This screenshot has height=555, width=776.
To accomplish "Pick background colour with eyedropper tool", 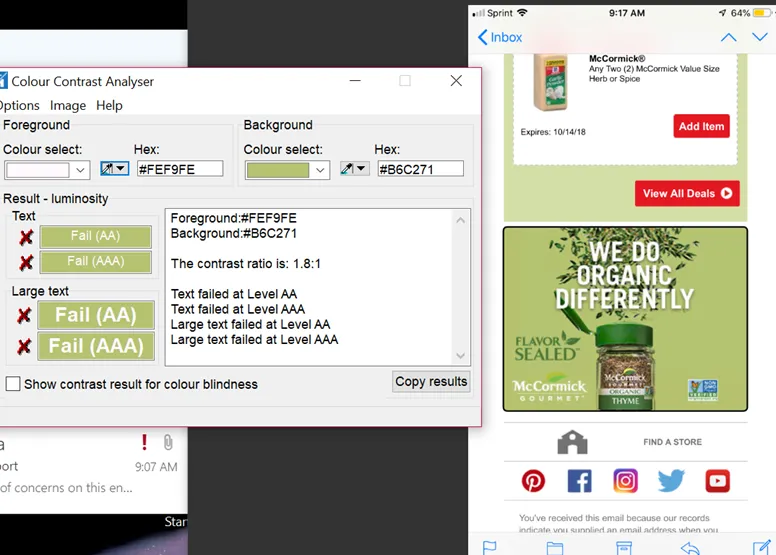I will click(348, 169).
